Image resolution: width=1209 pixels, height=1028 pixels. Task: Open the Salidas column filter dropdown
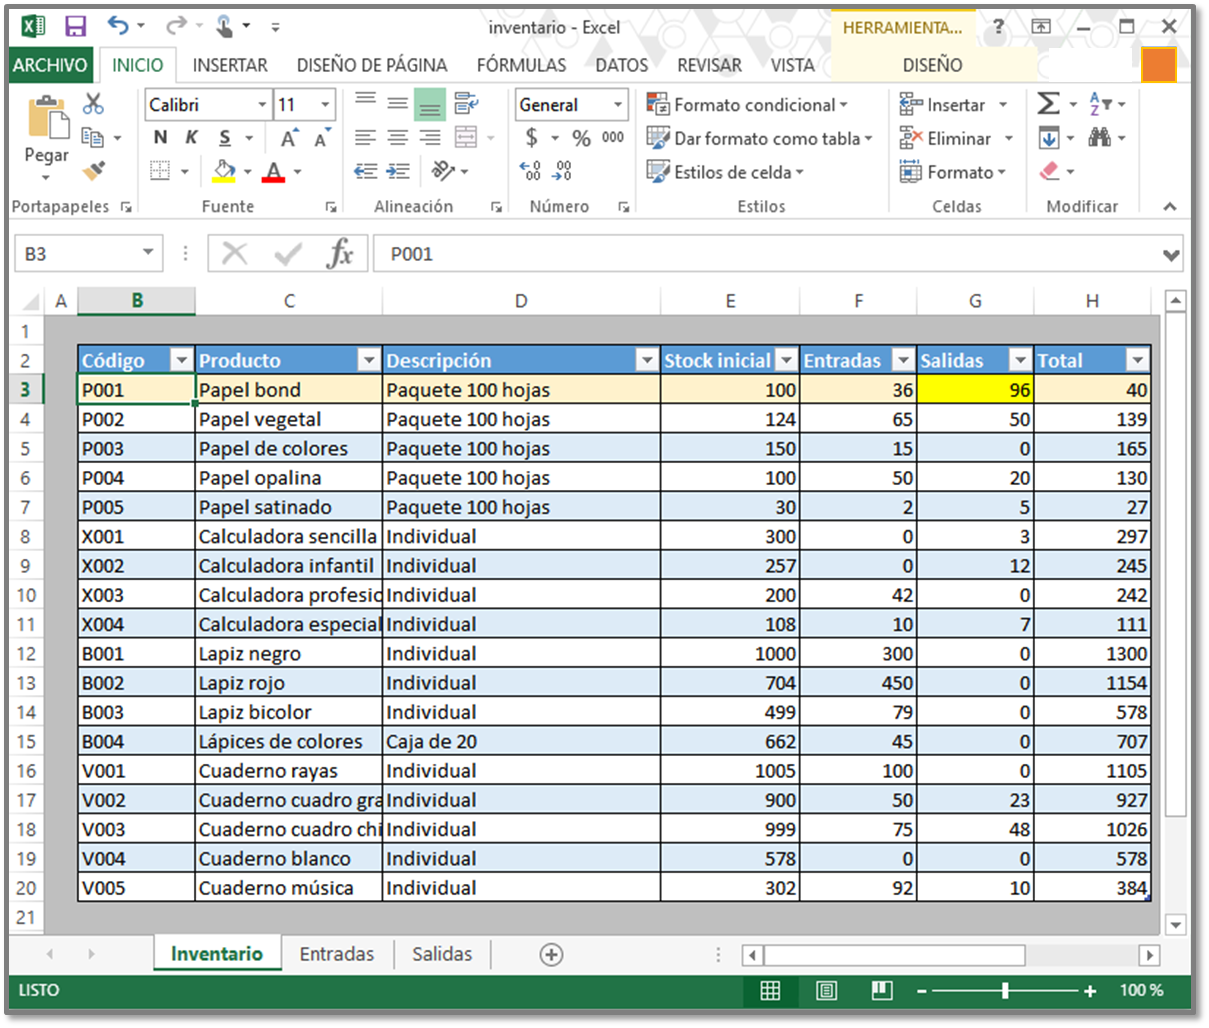tap(1020, 360)
